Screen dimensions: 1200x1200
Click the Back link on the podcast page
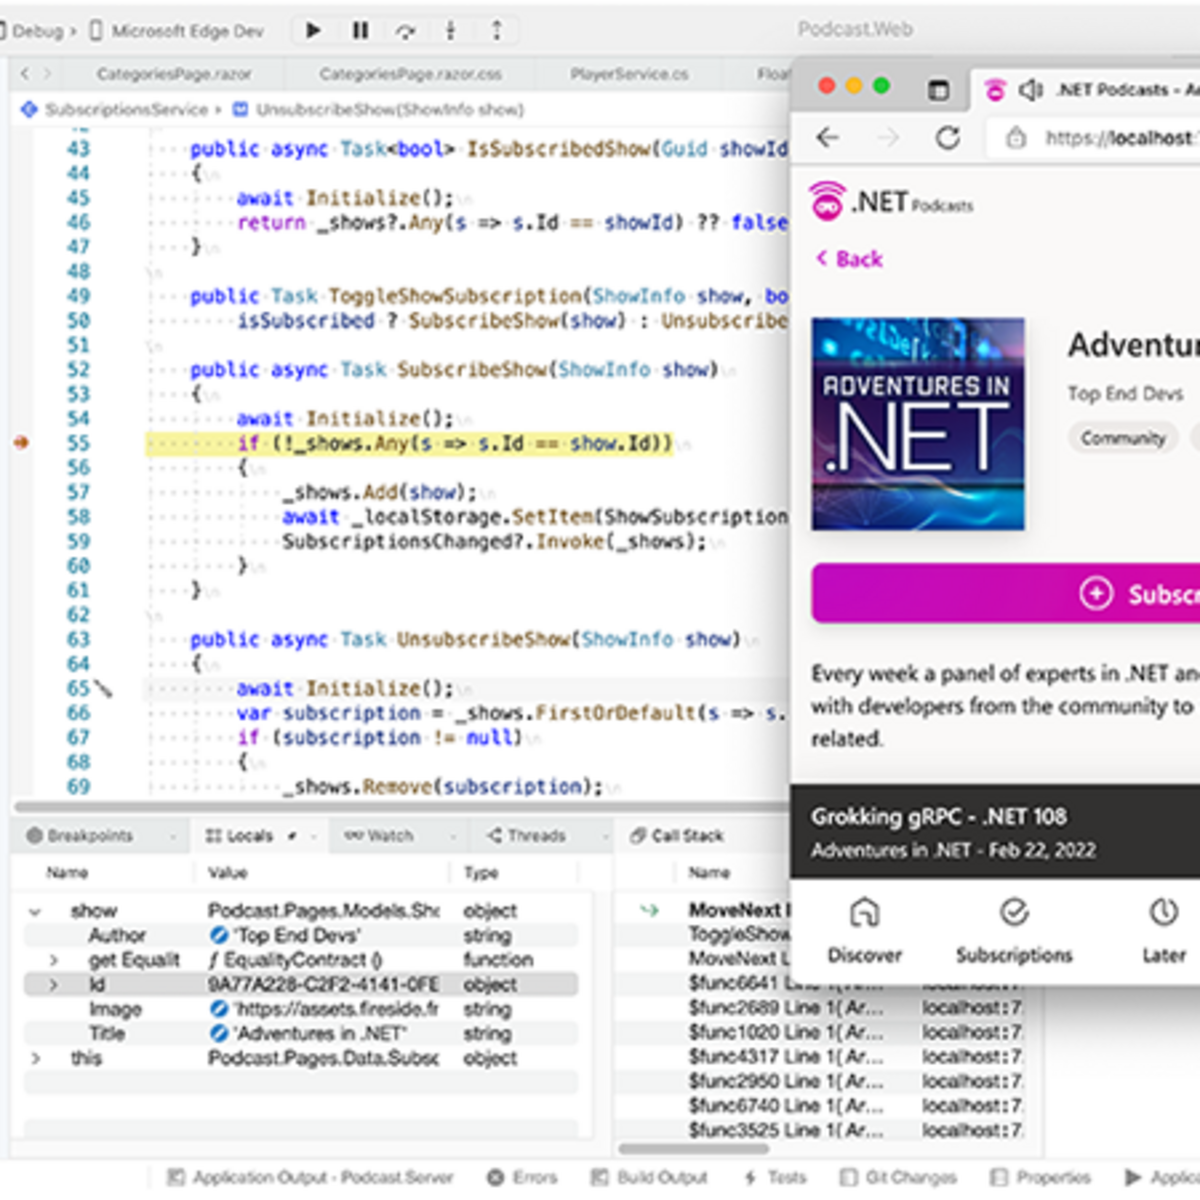pos(847,259)
